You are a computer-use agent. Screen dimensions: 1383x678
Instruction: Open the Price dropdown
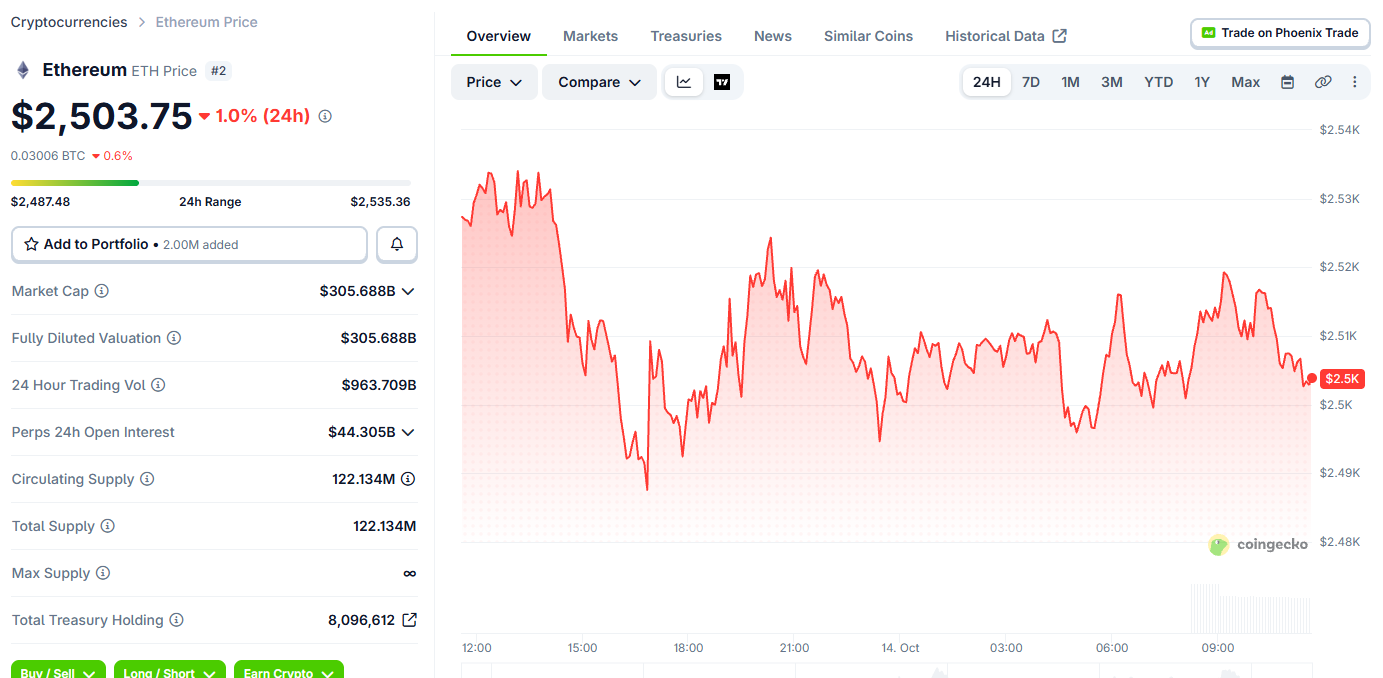[x=494, y=82]
